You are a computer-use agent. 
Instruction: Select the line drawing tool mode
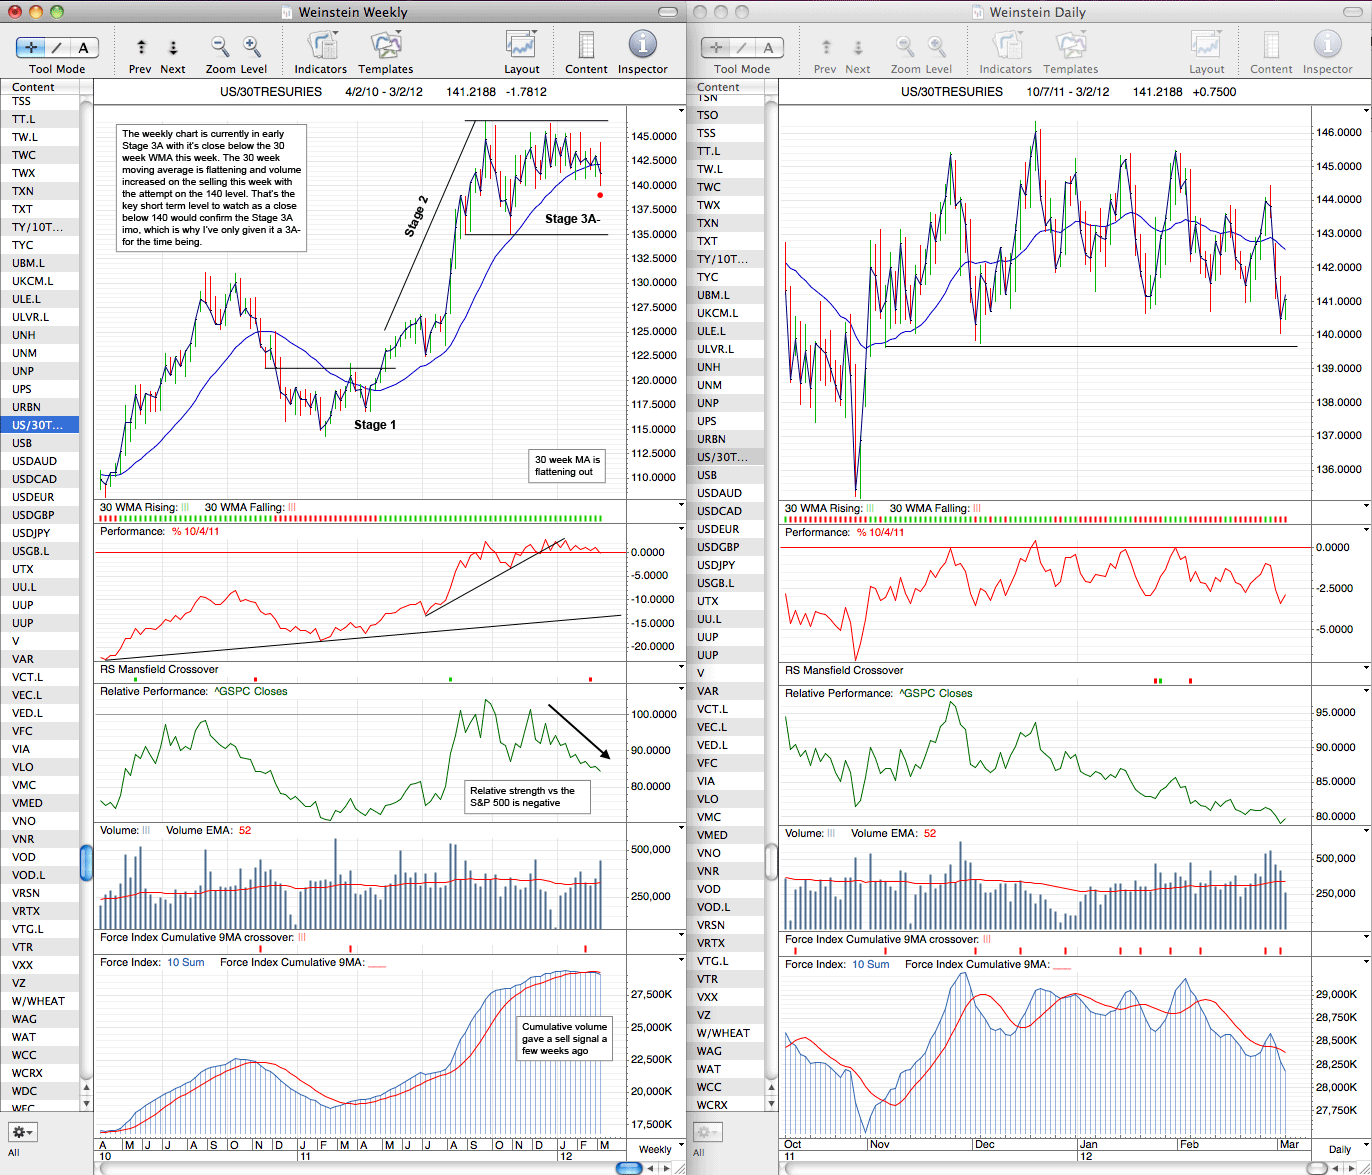click(x=58, y=47)
